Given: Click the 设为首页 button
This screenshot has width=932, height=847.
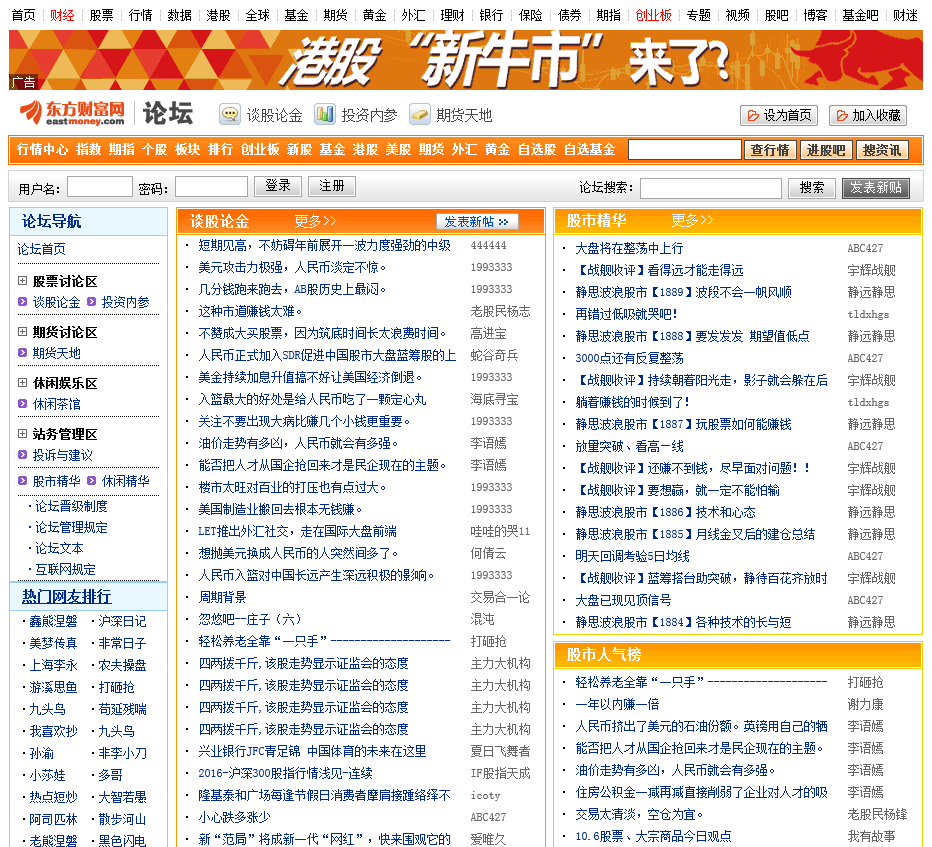Looking at the screenshot, I should pyautogui.click(x=779, y=115).
